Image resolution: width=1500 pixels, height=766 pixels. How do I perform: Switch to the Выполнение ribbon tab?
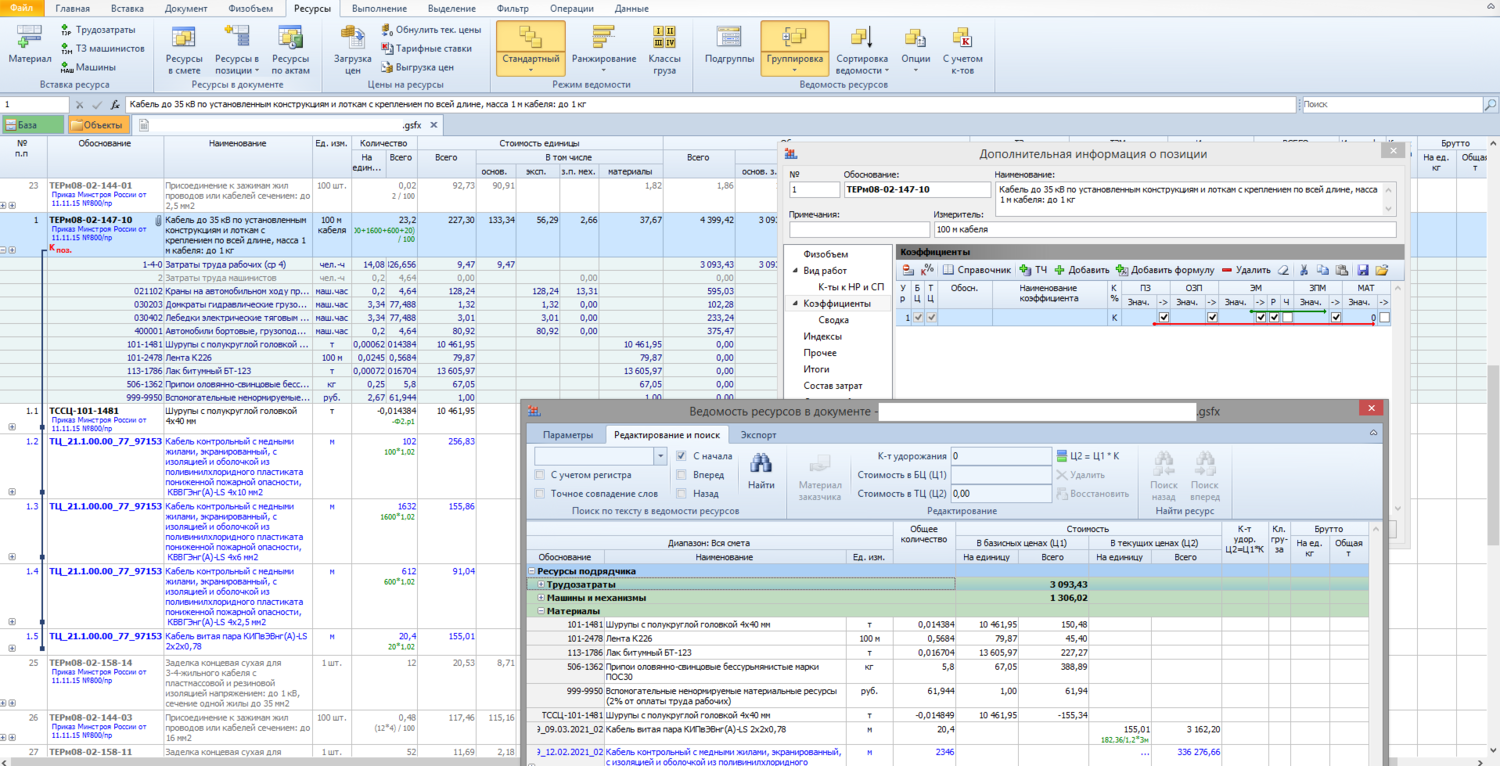pyautogui.click(x=379, y=9)
